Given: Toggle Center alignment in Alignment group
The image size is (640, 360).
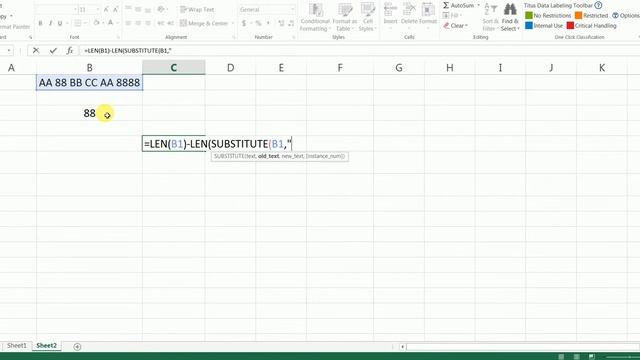Looking at the screenshot, I should (x=138, y=23).
